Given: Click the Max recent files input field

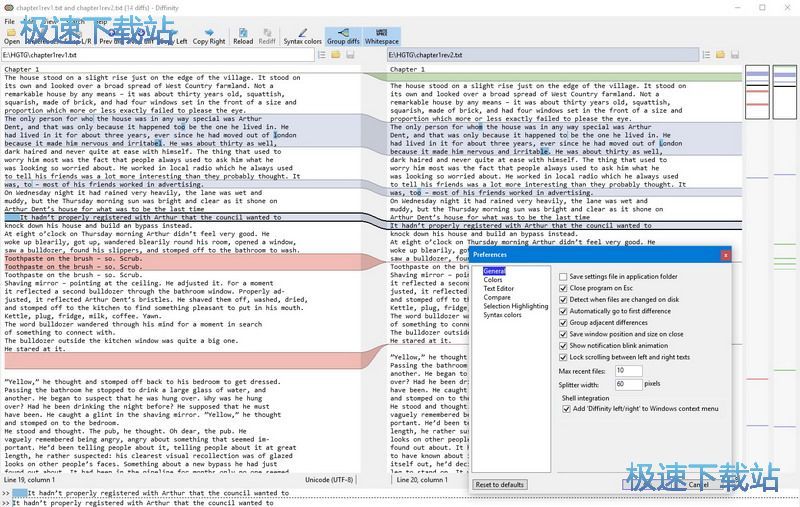Looking at the screenshot, I should [628, 371].
